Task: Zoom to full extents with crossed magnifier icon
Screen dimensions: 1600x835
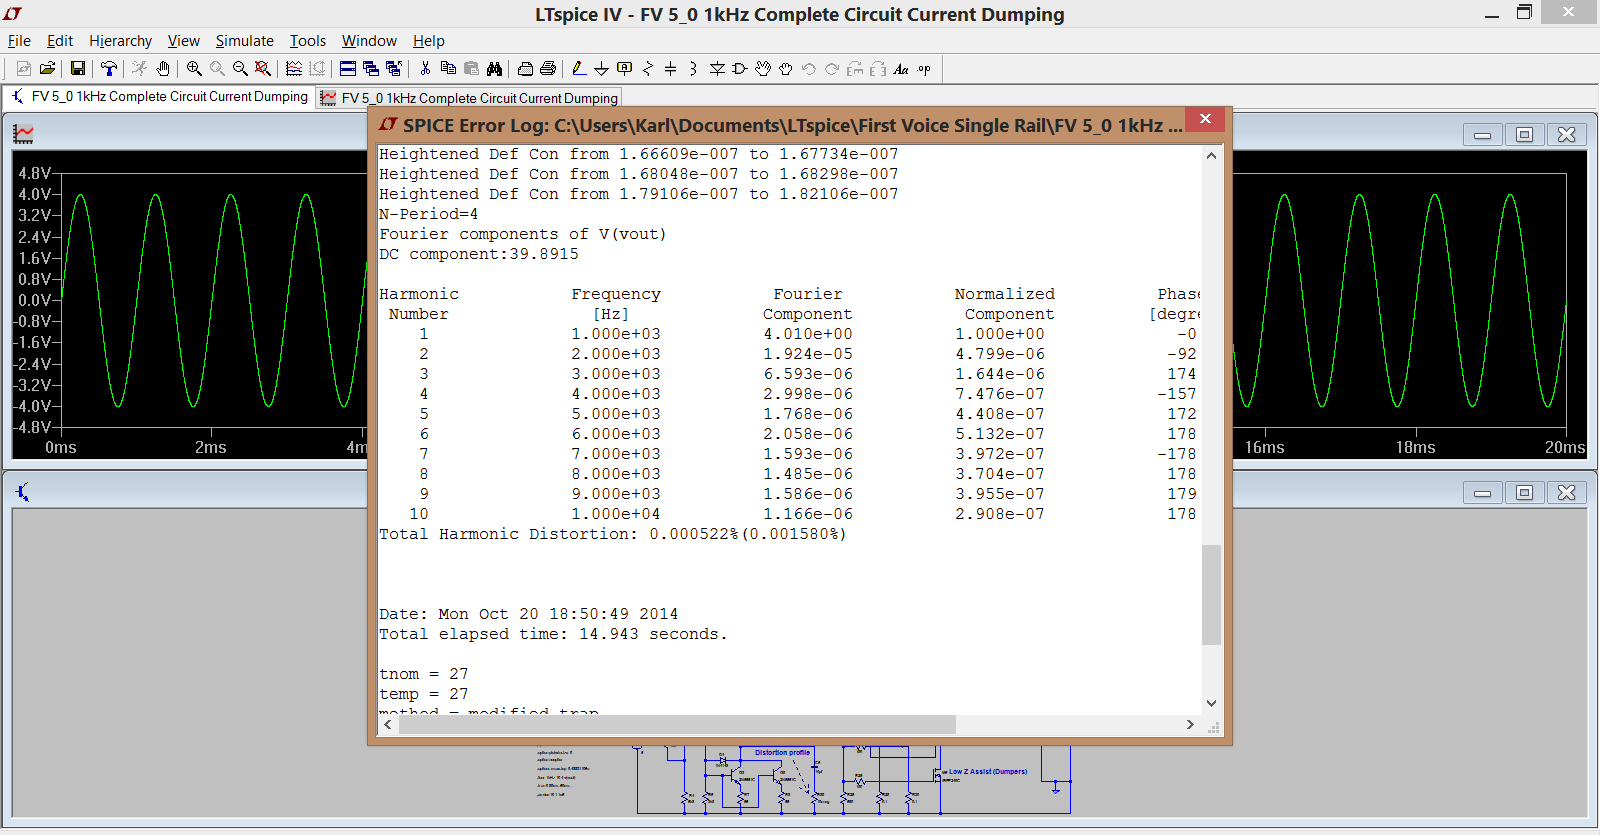Action: (263, 69)
